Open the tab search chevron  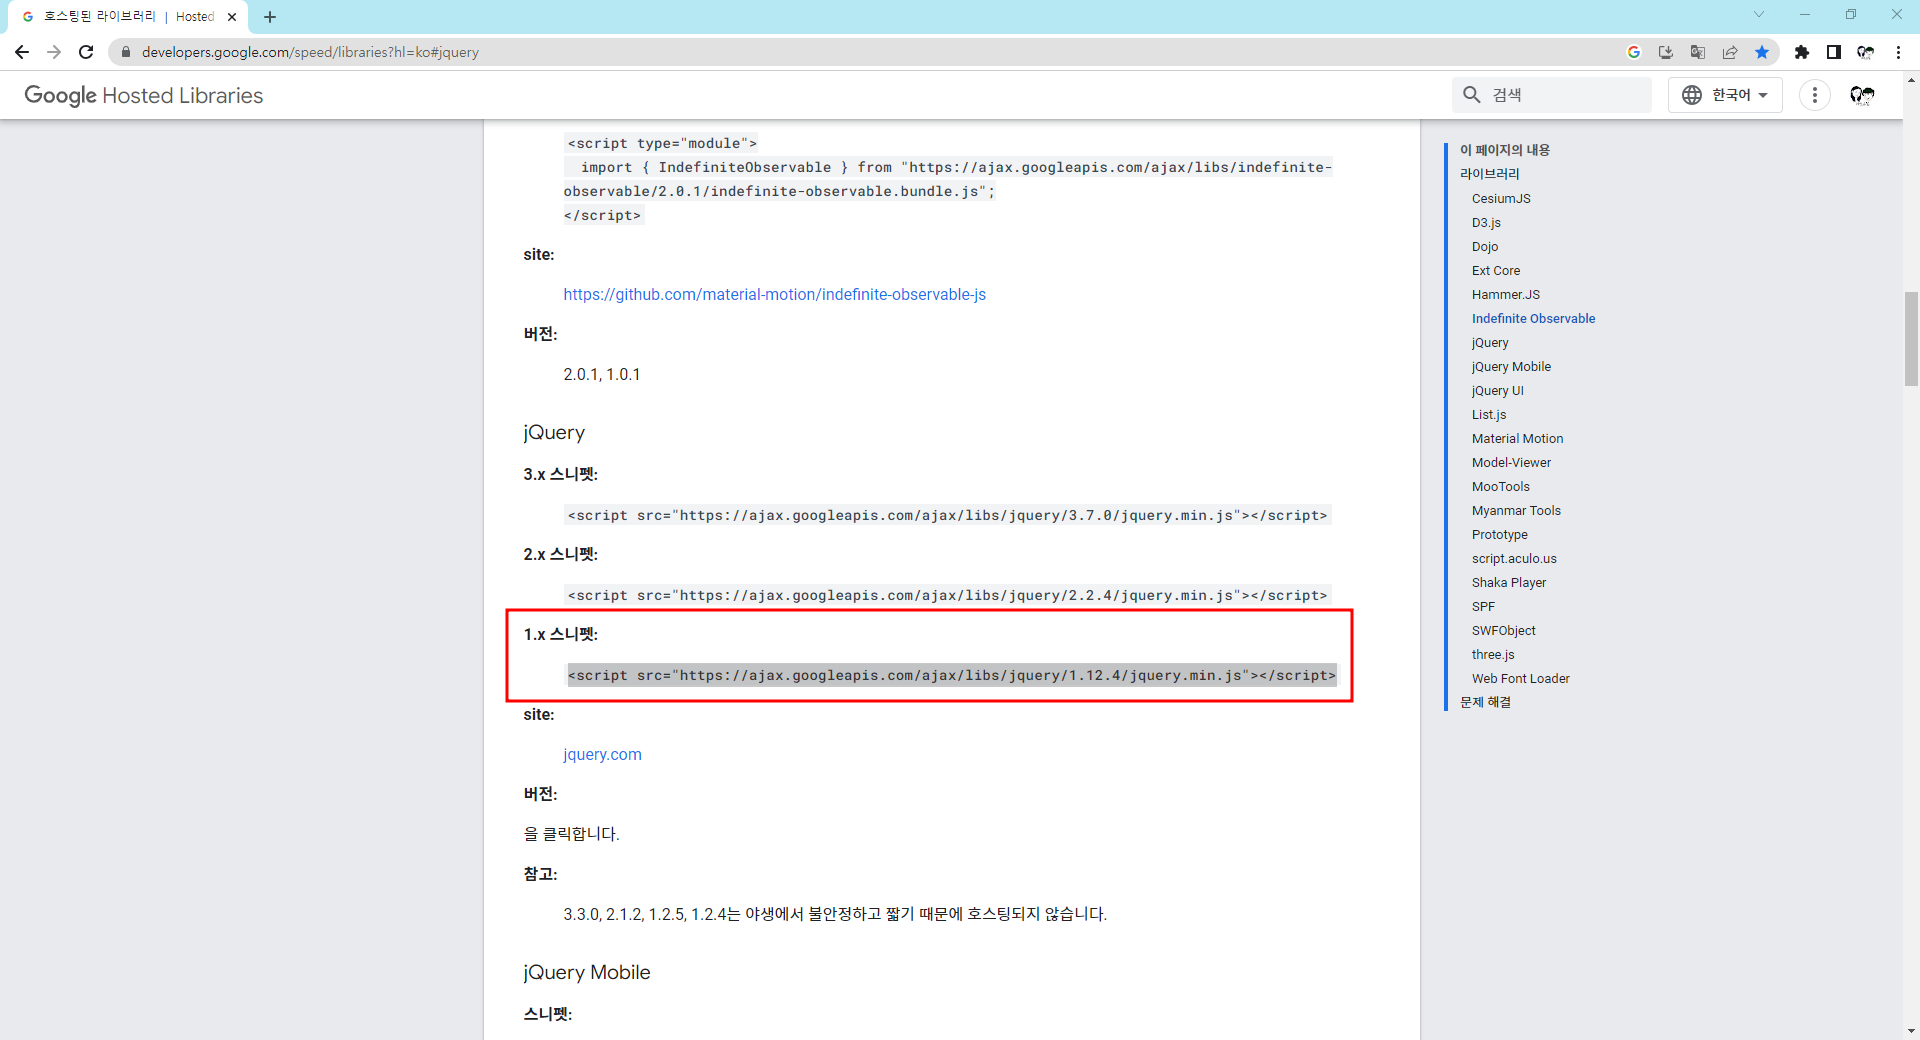point(1759,14)
